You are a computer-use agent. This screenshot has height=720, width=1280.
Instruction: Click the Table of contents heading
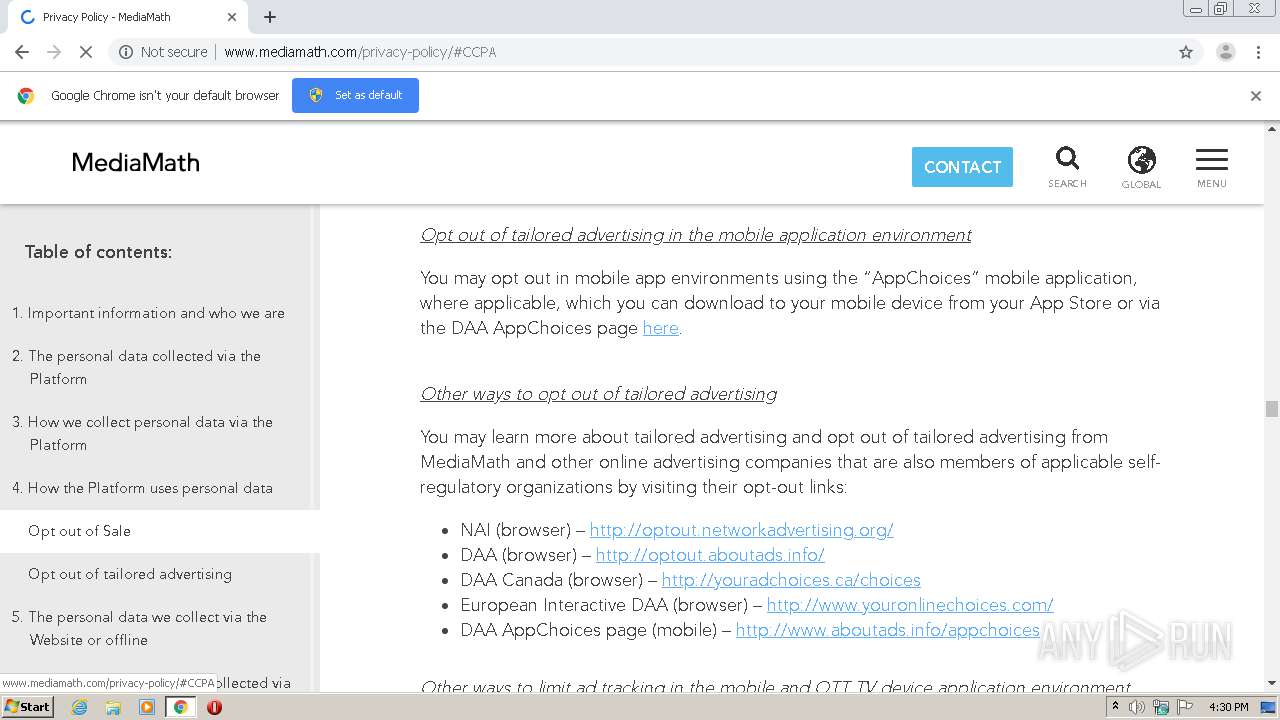(98, 252)
